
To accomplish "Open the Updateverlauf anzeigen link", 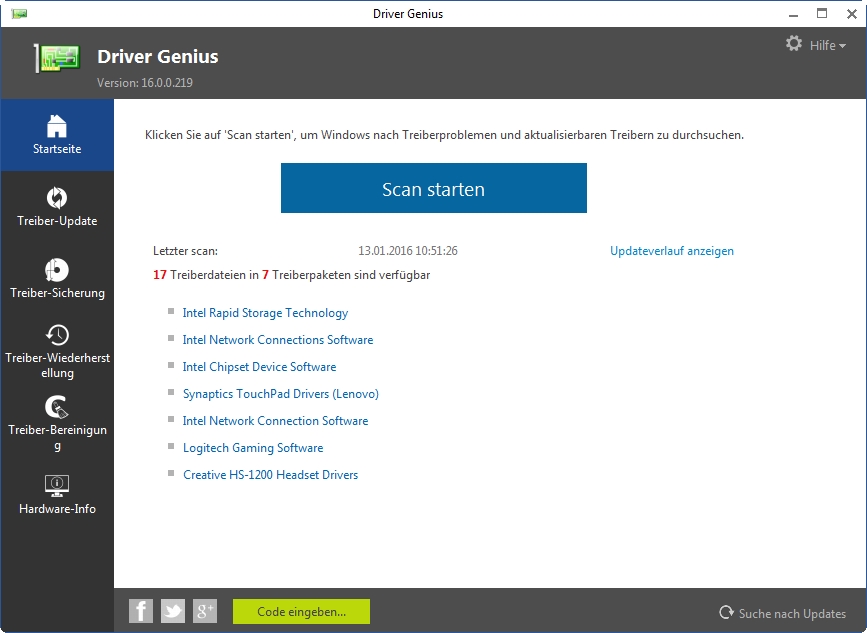I will pyautogui.click(x=672, y=251).
